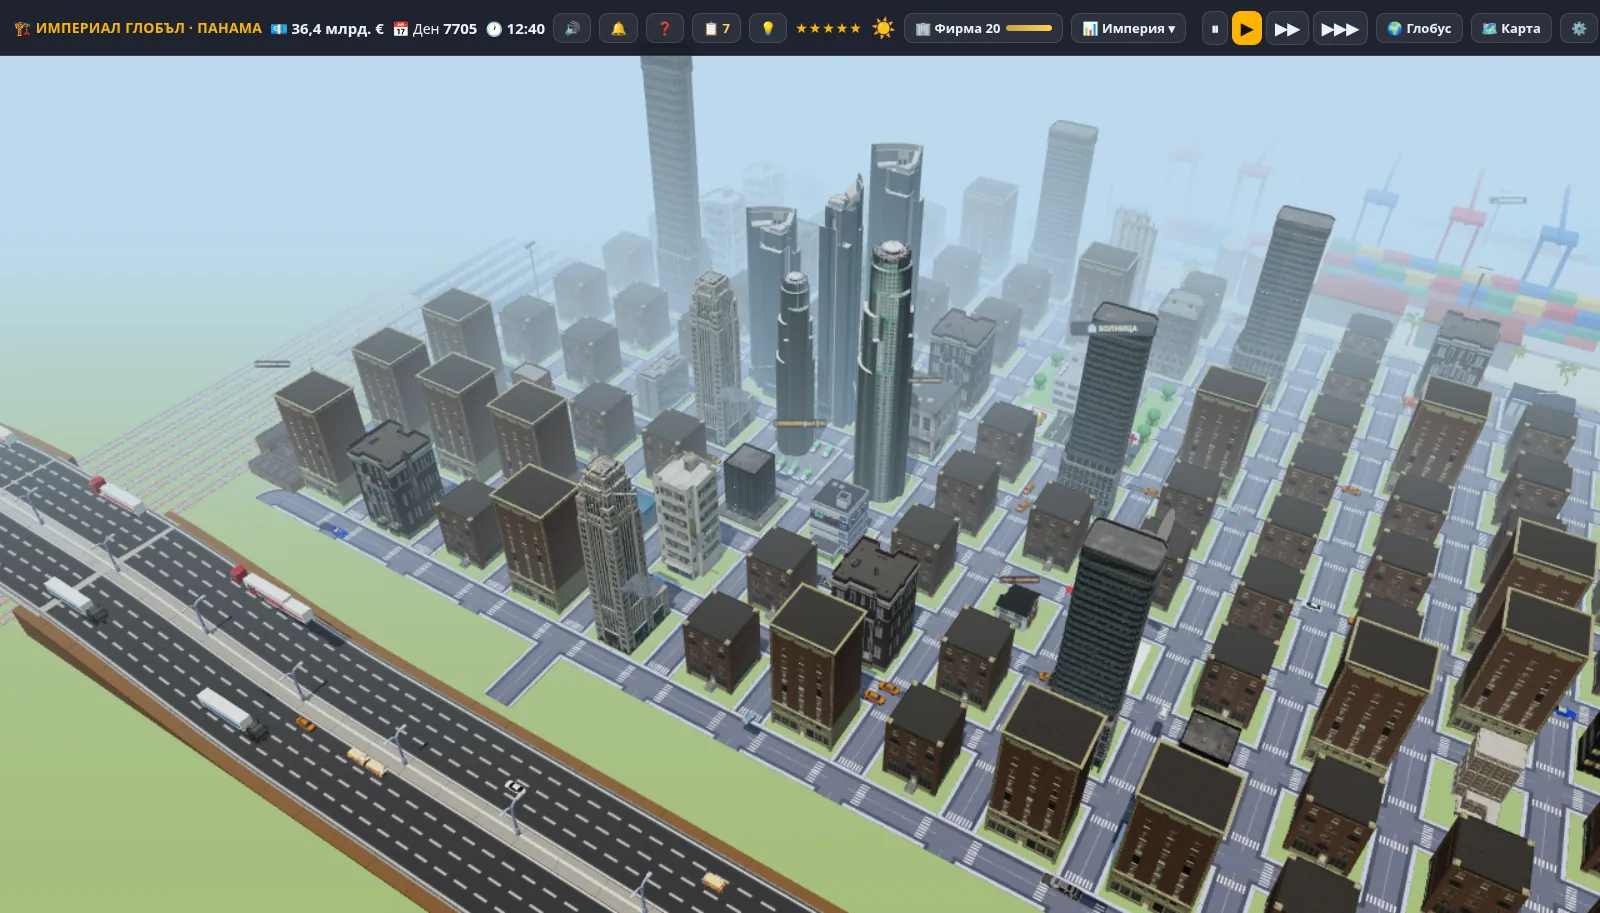1600x913 pixels.
Task: Expand the Империя dropdown menu
Action: tap(1128, 28)
